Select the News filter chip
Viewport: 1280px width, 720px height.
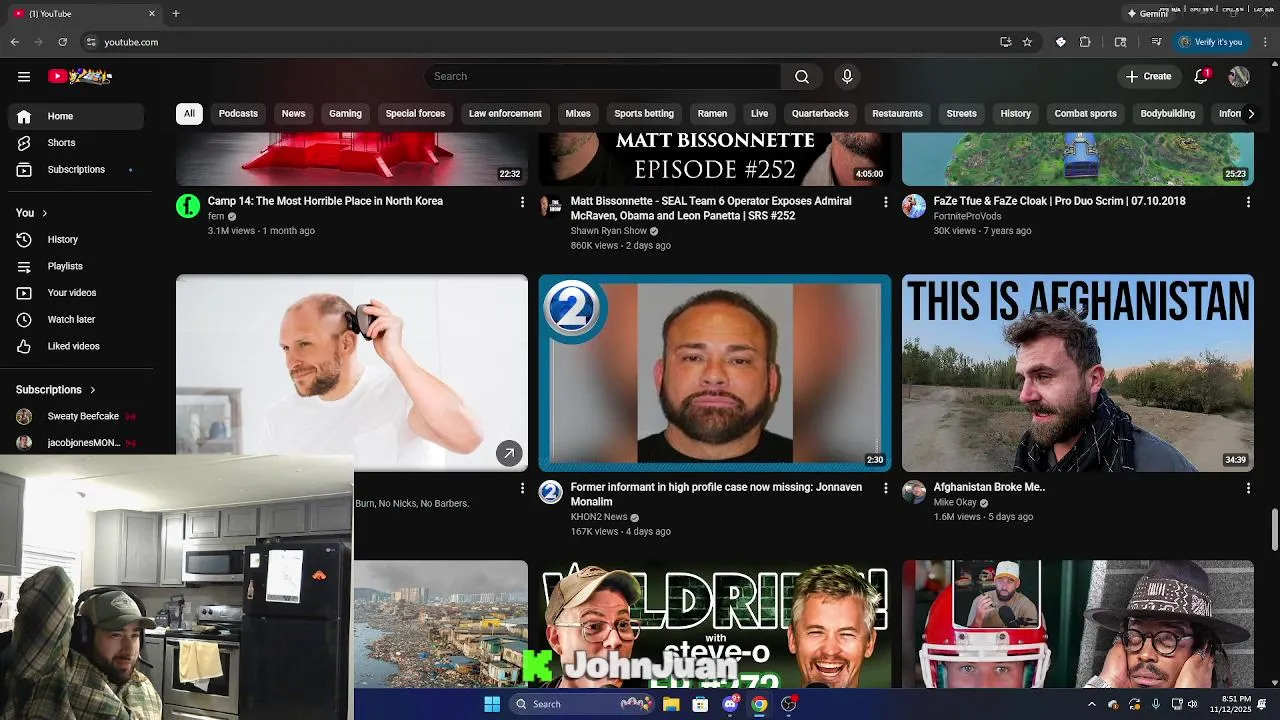[x=293, y=114]
